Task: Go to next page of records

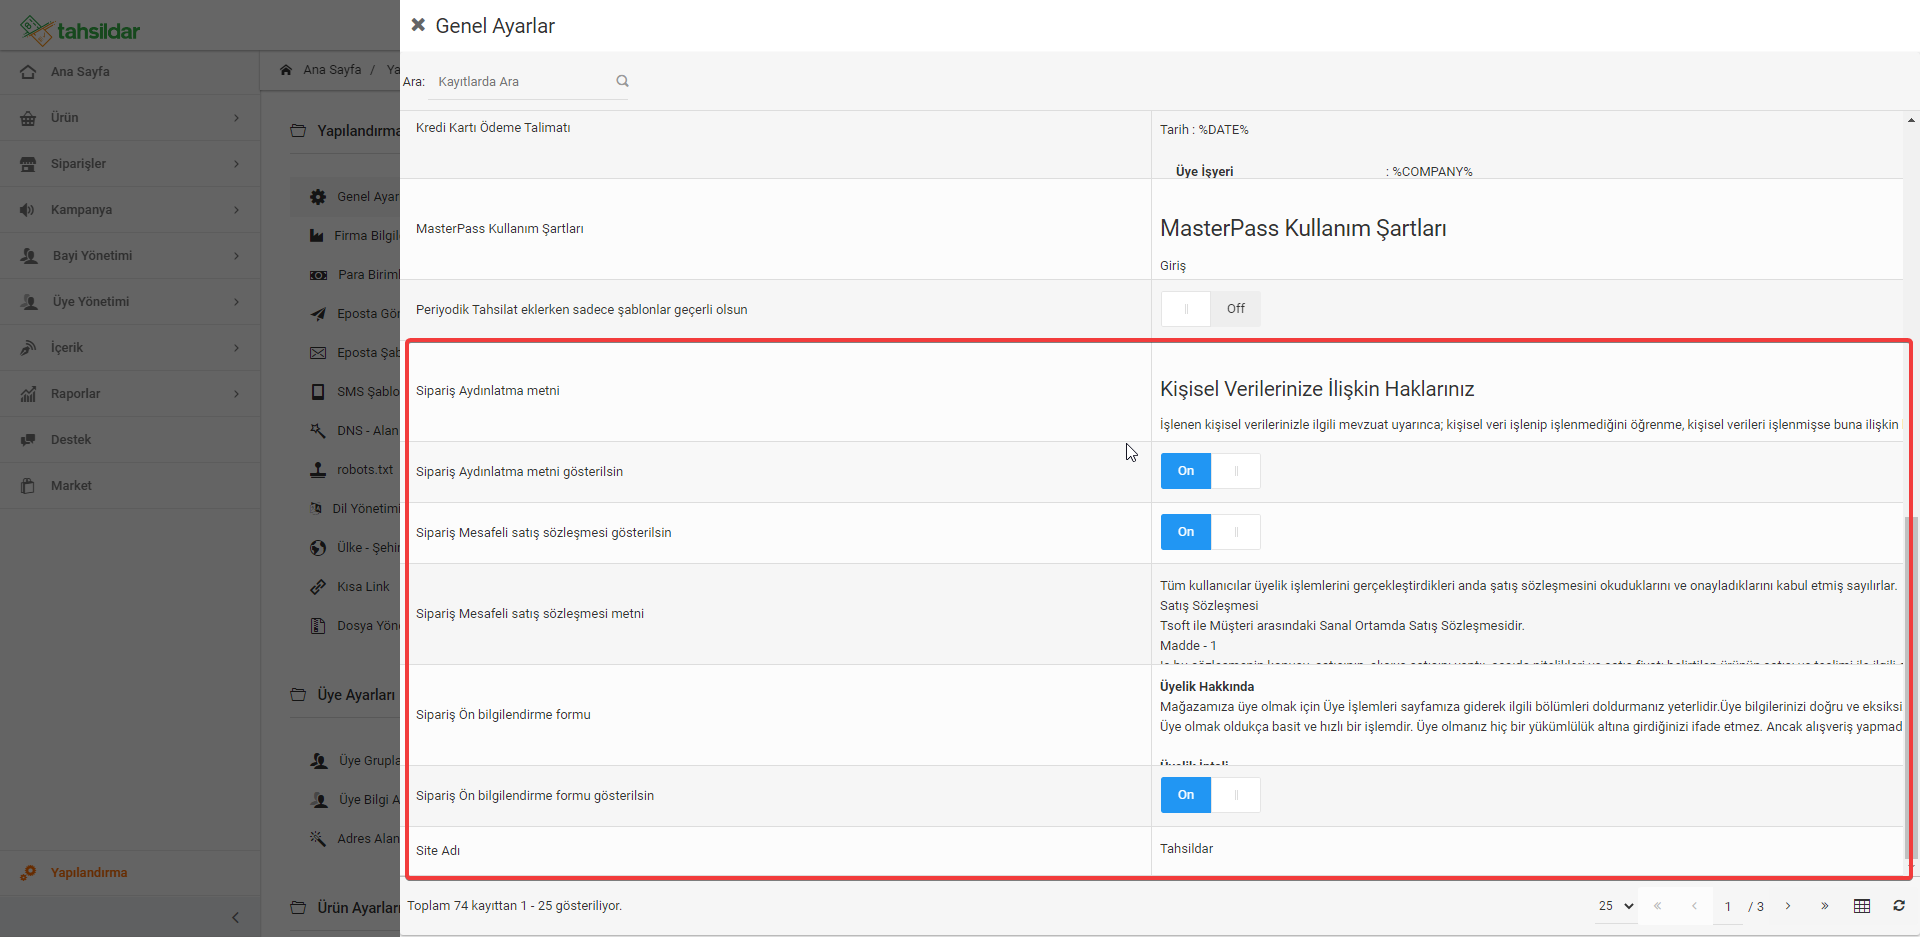Action: click(1788, 906)
